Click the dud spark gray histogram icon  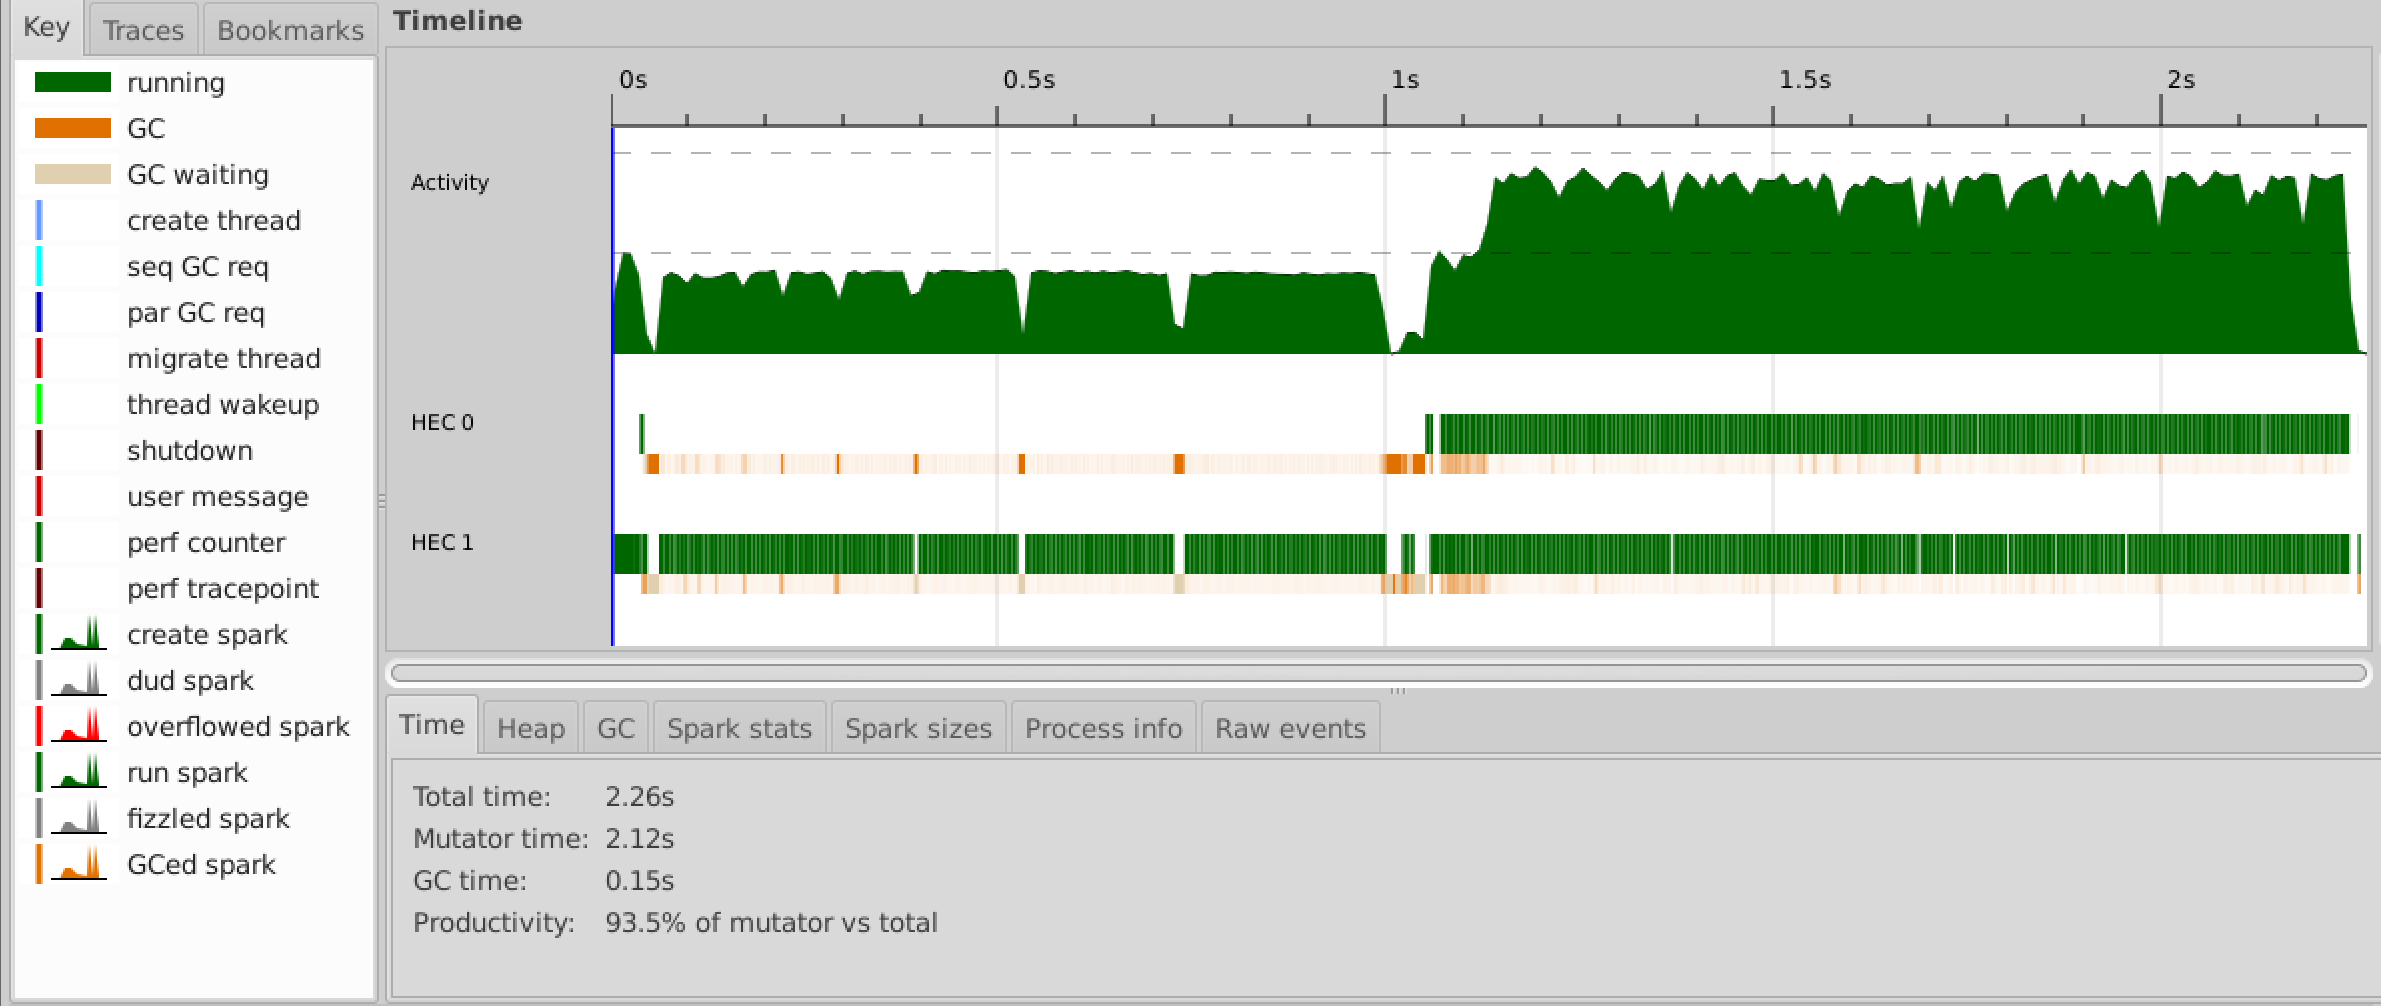[78, 681]
